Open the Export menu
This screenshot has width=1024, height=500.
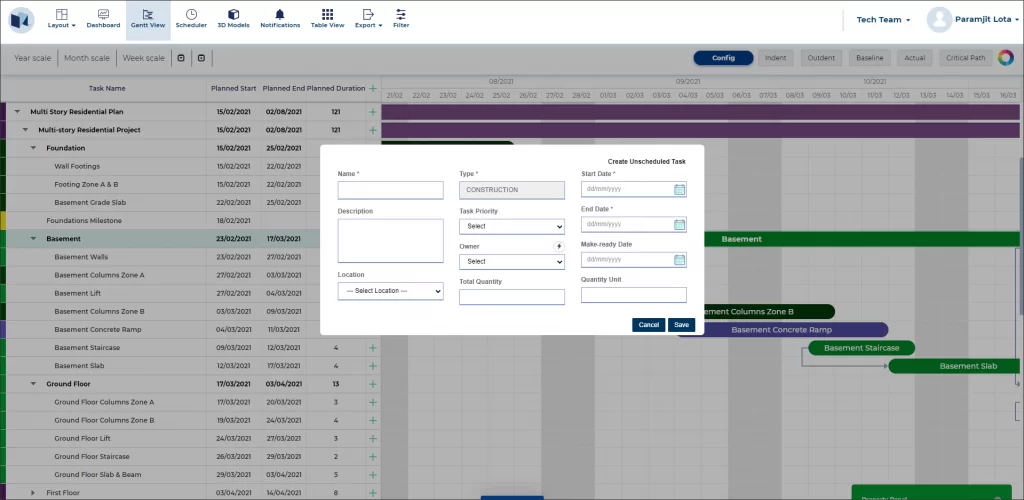368,18
